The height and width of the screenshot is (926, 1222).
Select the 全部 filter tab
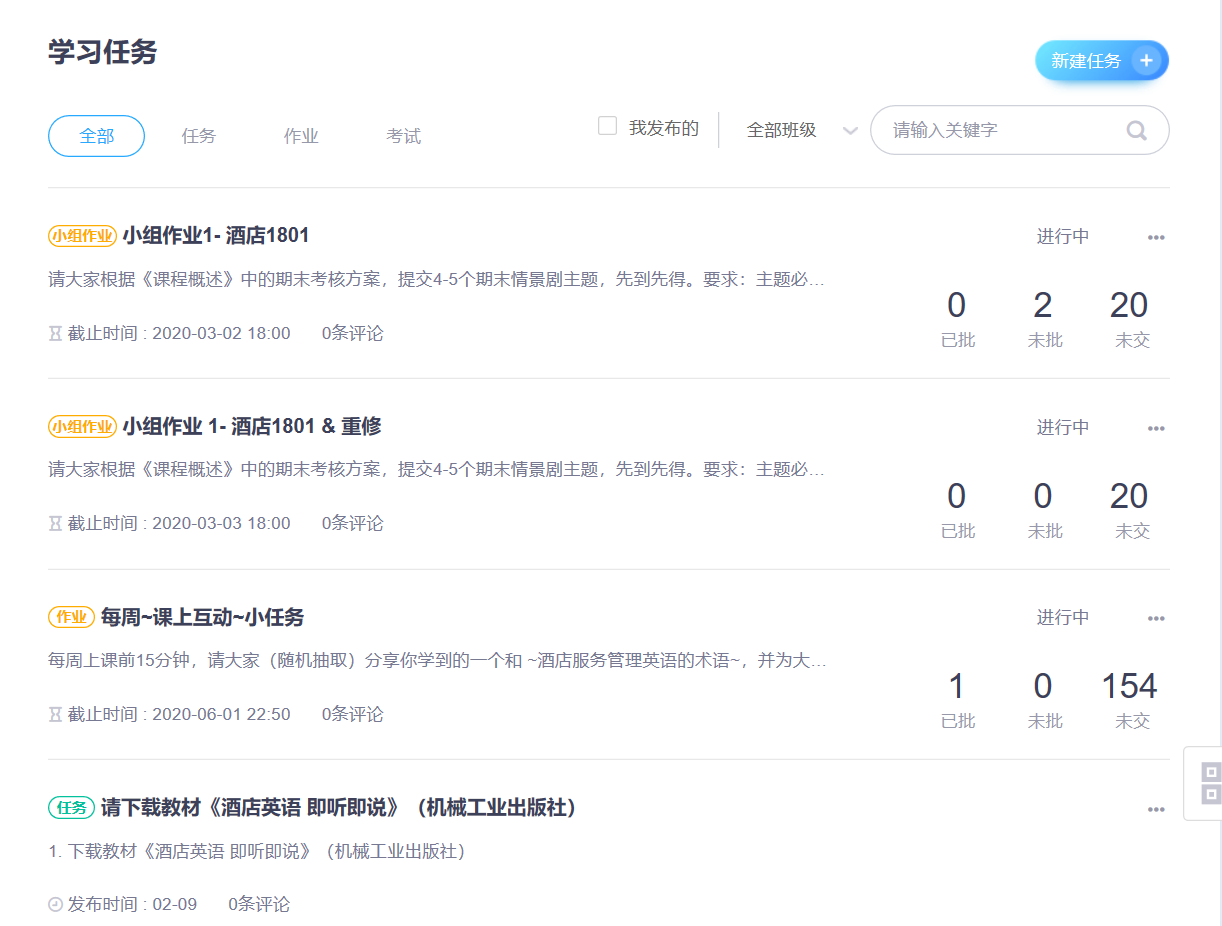(97, 136)
